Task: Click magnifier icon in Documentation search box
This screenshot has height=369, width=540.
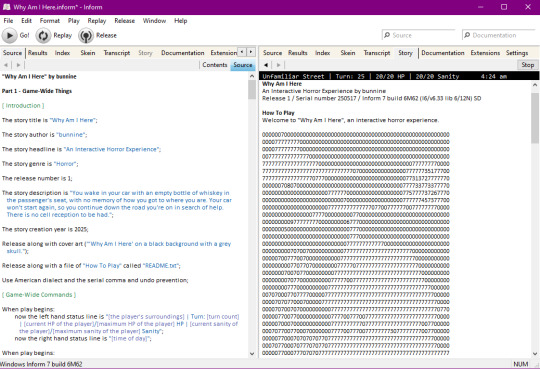Action: pyautogui.click(x=467, y=35)
